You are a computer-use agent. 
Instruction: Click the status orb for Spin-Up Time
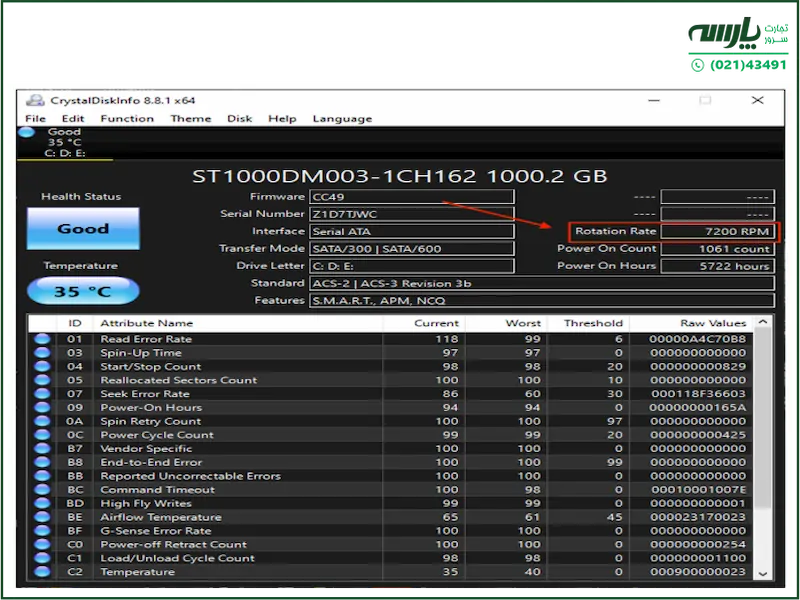pyautogui.click(x=42, y=353)
